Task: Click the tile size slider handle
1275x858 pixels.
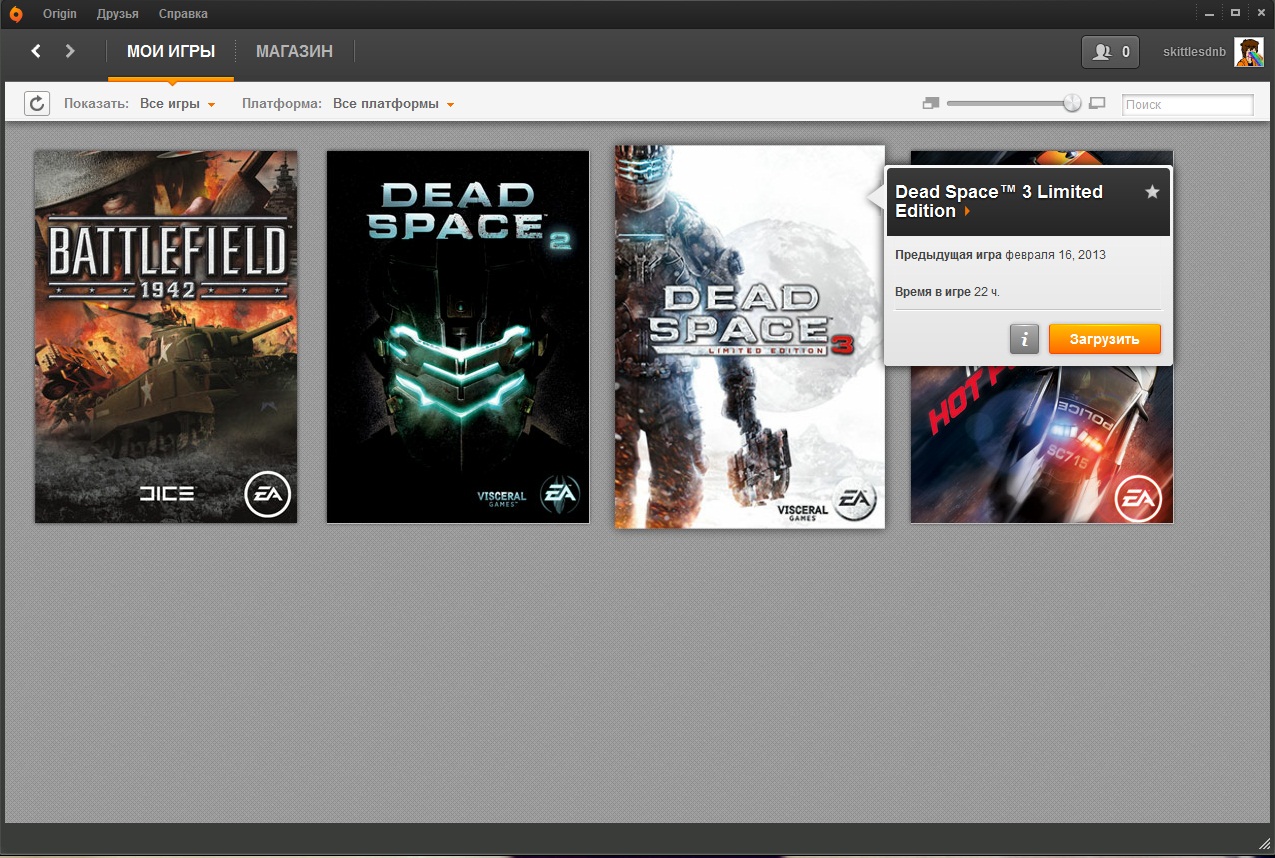Action: tap(1072, 103)
